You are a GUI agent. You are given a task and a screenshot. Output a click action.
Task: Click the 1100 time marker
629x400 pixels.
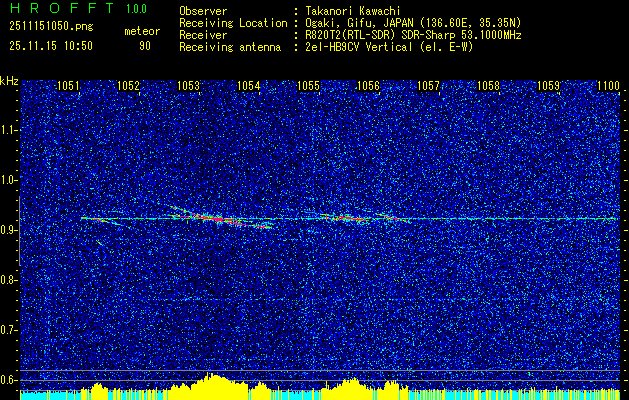pos(609,85)
